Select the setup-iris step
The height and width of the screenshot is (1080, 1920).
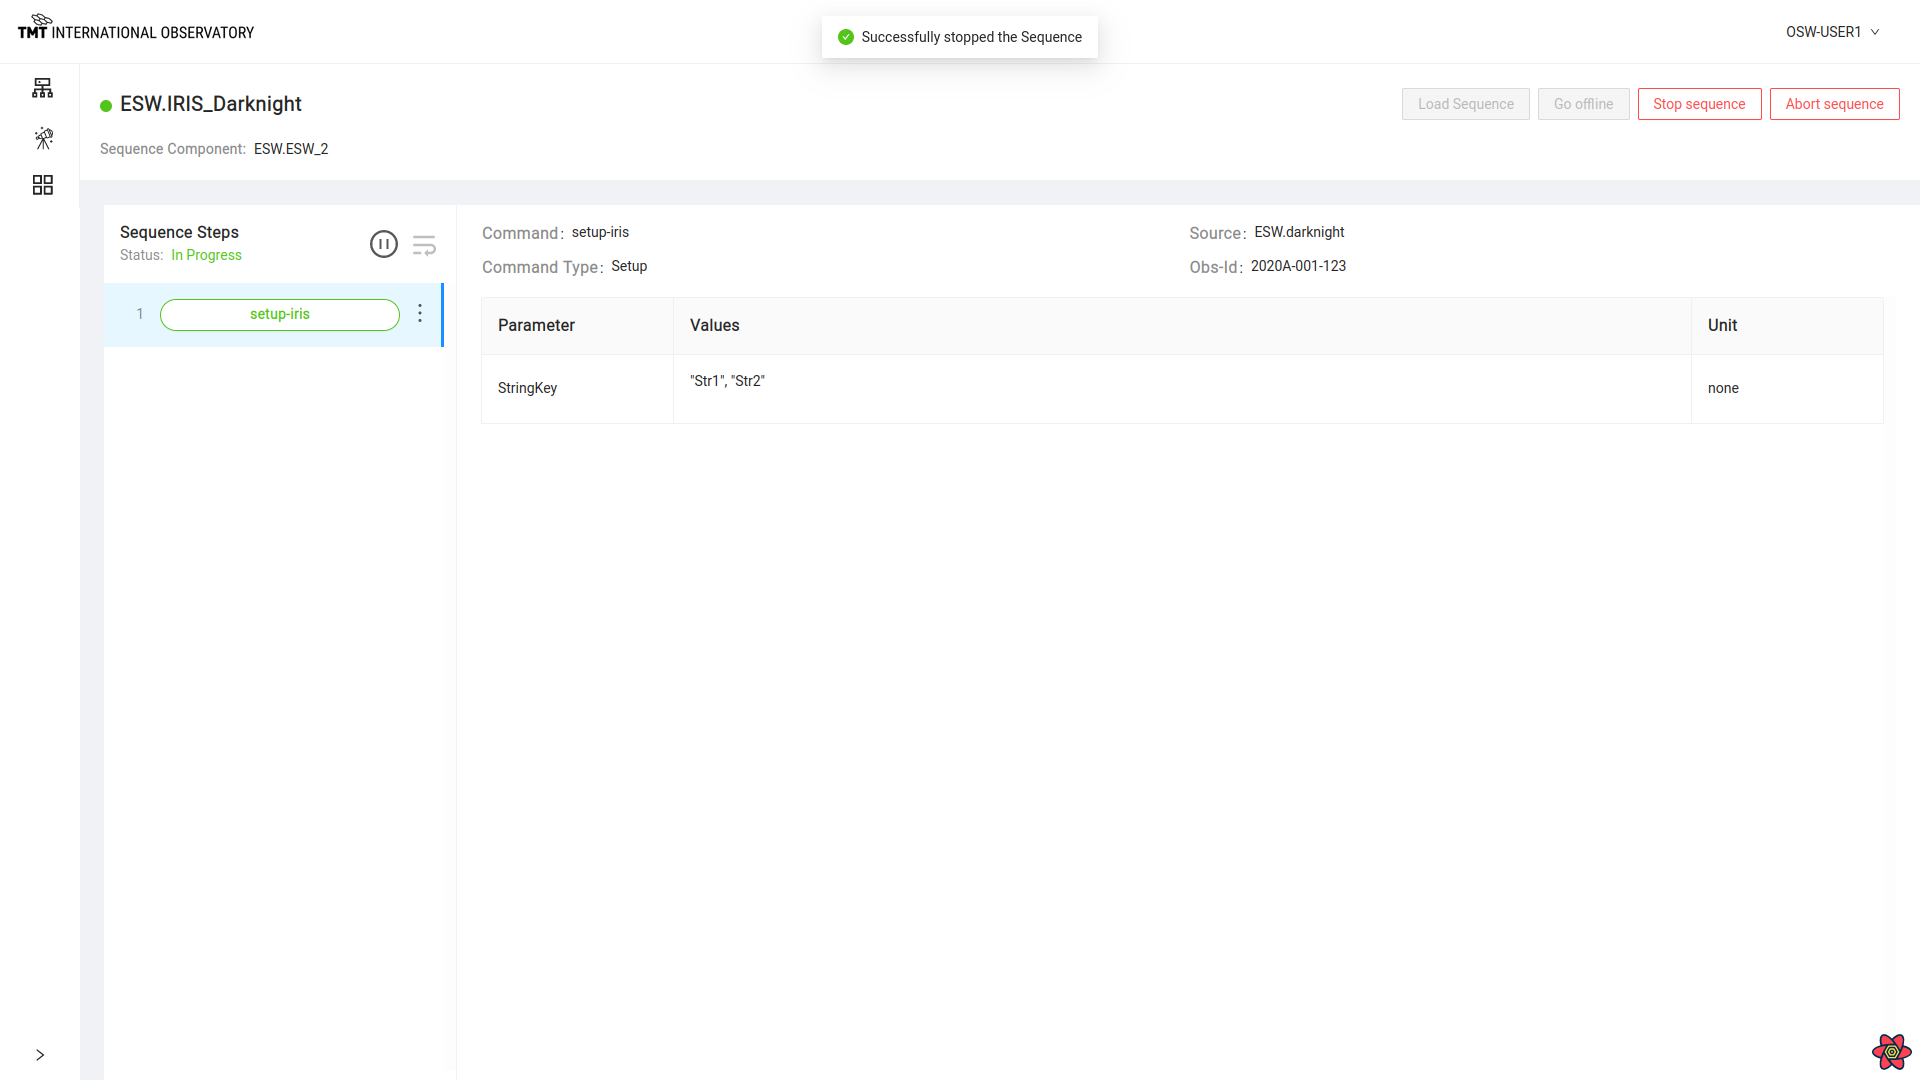pyautogui.click(x=280, y=314)
